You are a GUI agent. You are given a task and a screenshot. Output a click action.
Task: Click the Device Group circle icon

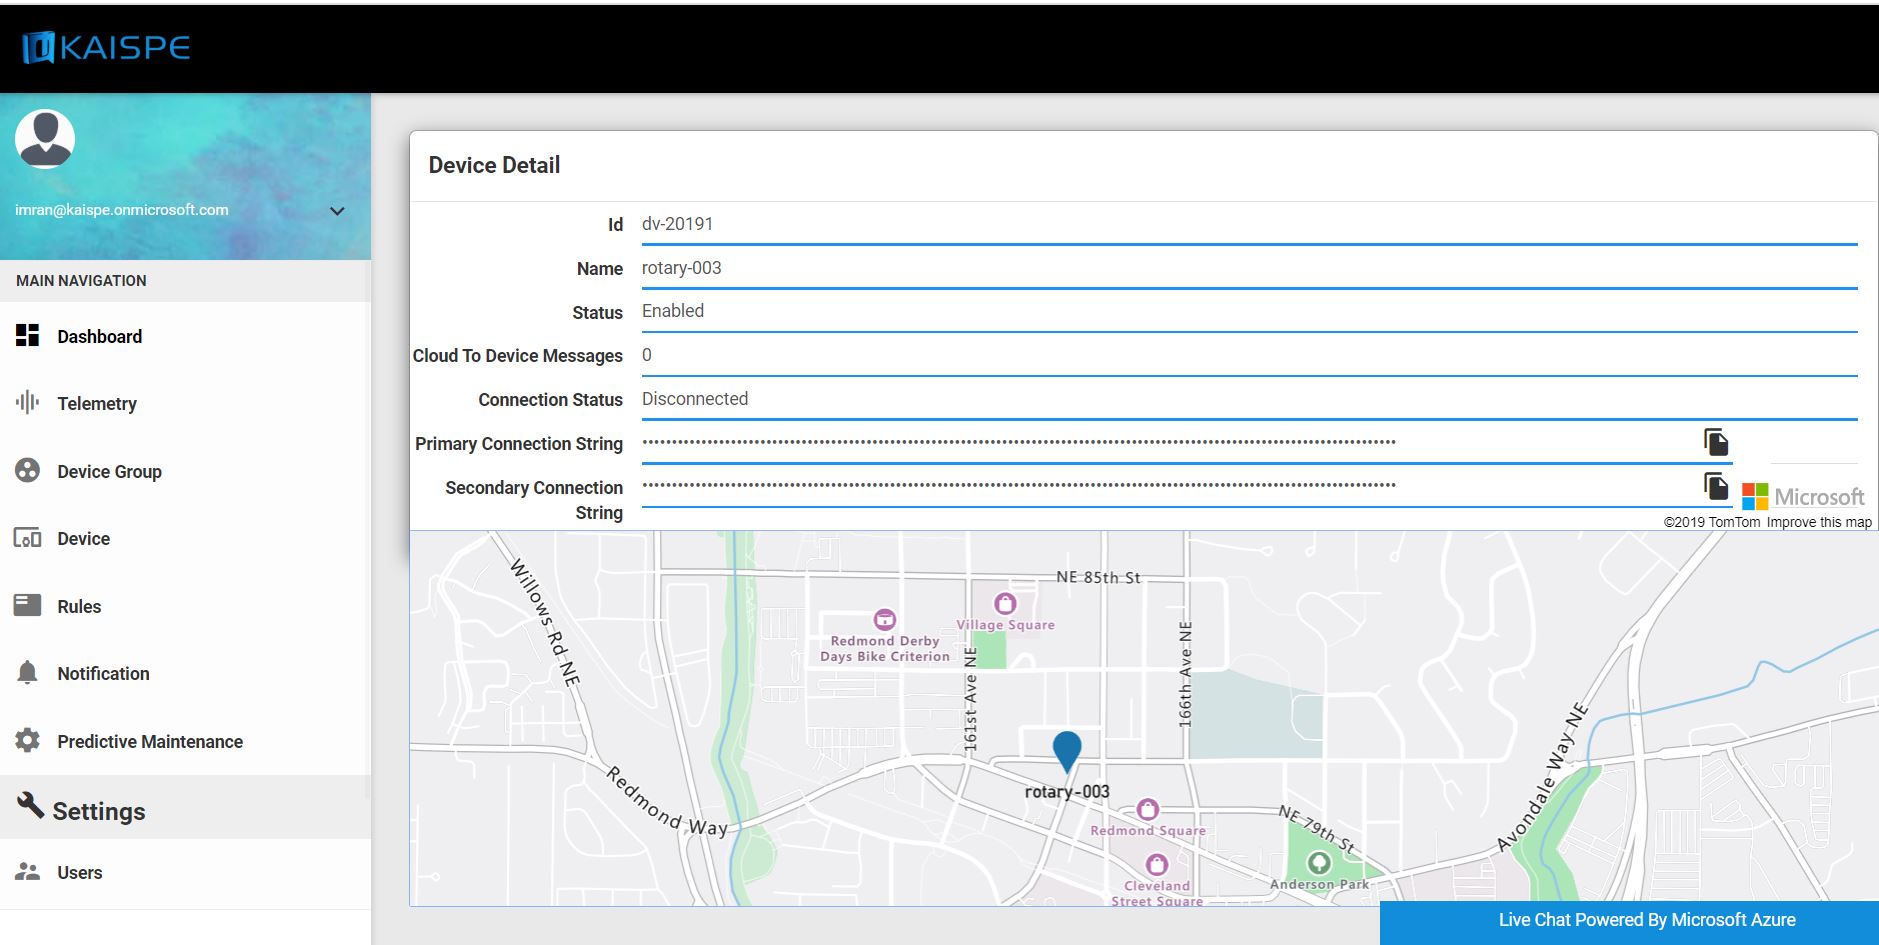[x=28, y=470]
